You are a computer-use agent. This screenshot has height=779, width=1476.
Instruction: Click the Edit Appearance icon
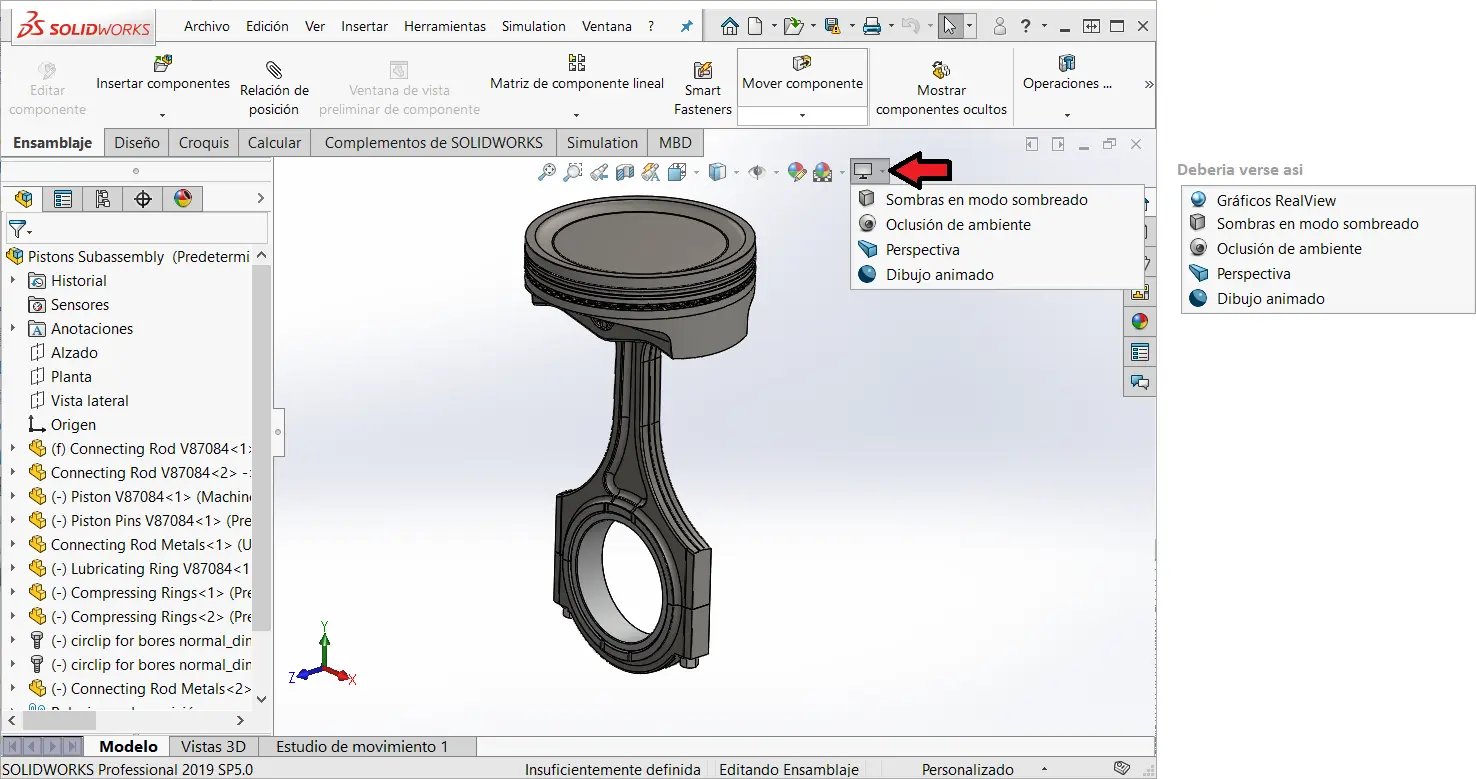797,171
